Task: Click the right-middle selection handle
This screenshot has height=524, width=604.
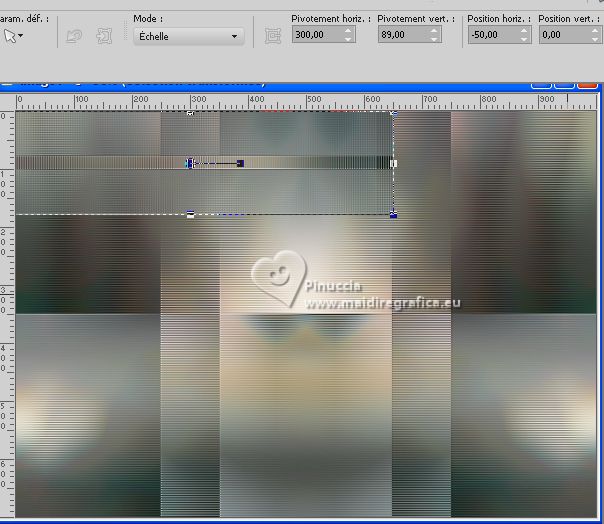Action: (x=393, y=164)
